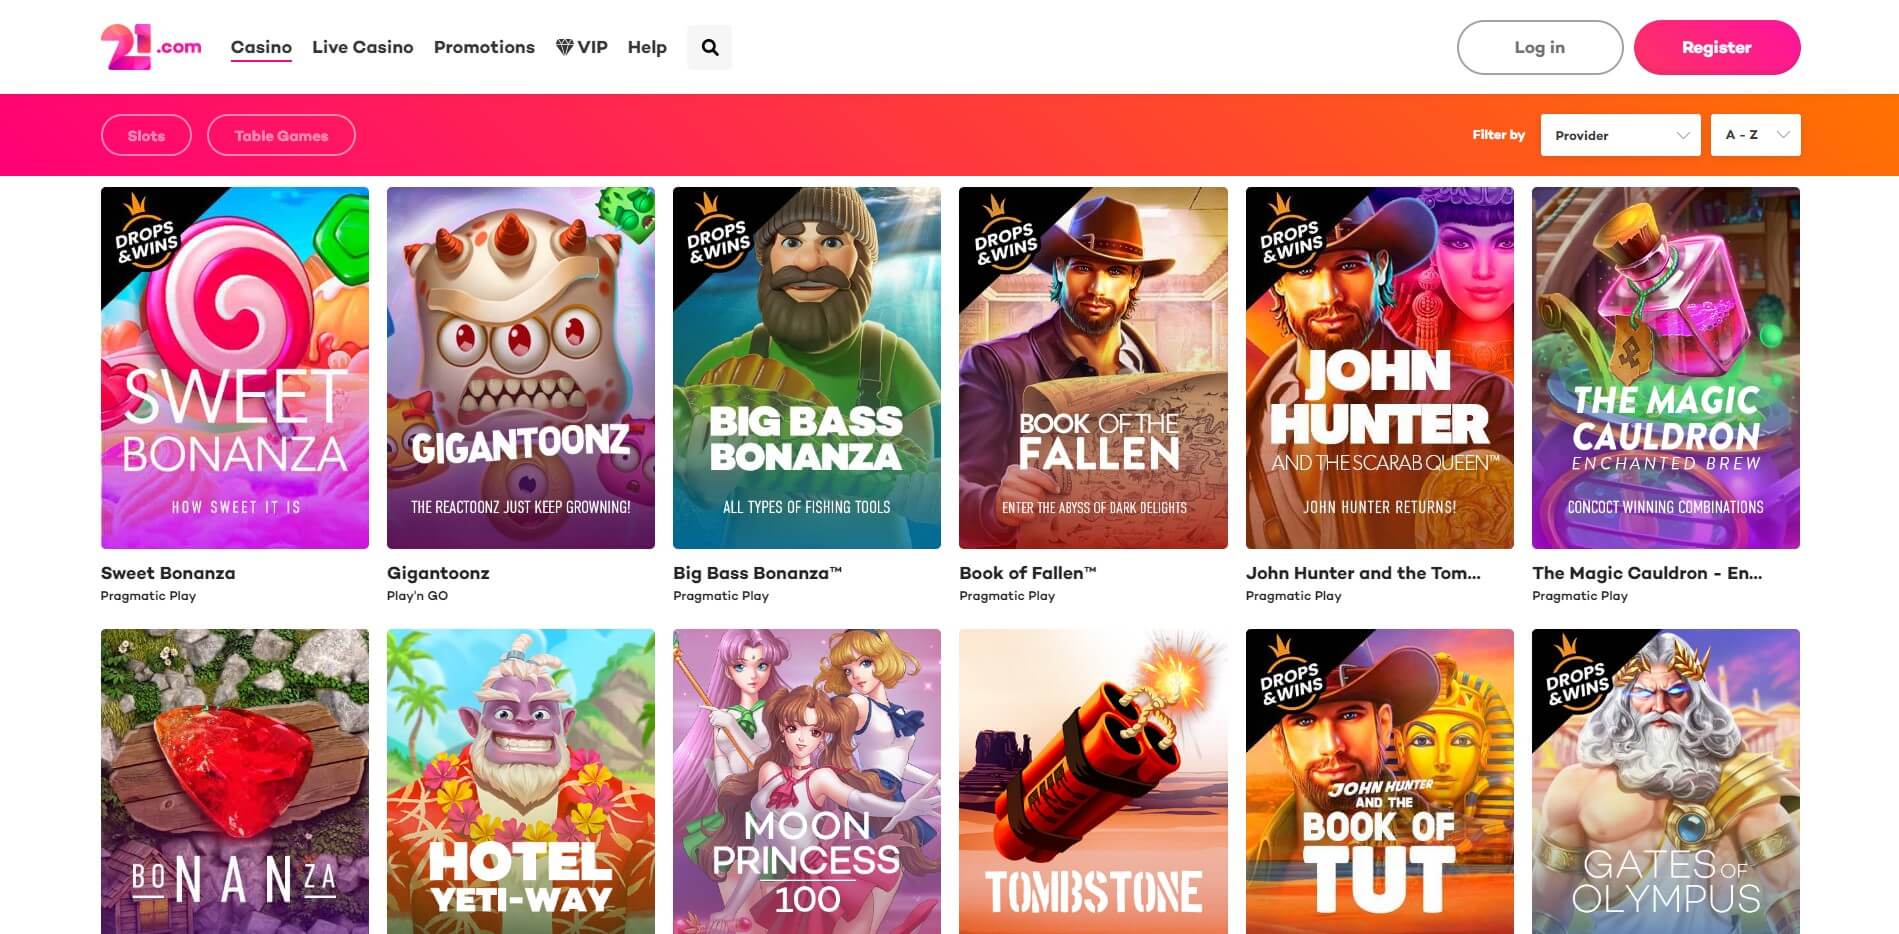Expand the Provider filter dropdown
1899x934 pixels.
click(x=1620, y=135)
